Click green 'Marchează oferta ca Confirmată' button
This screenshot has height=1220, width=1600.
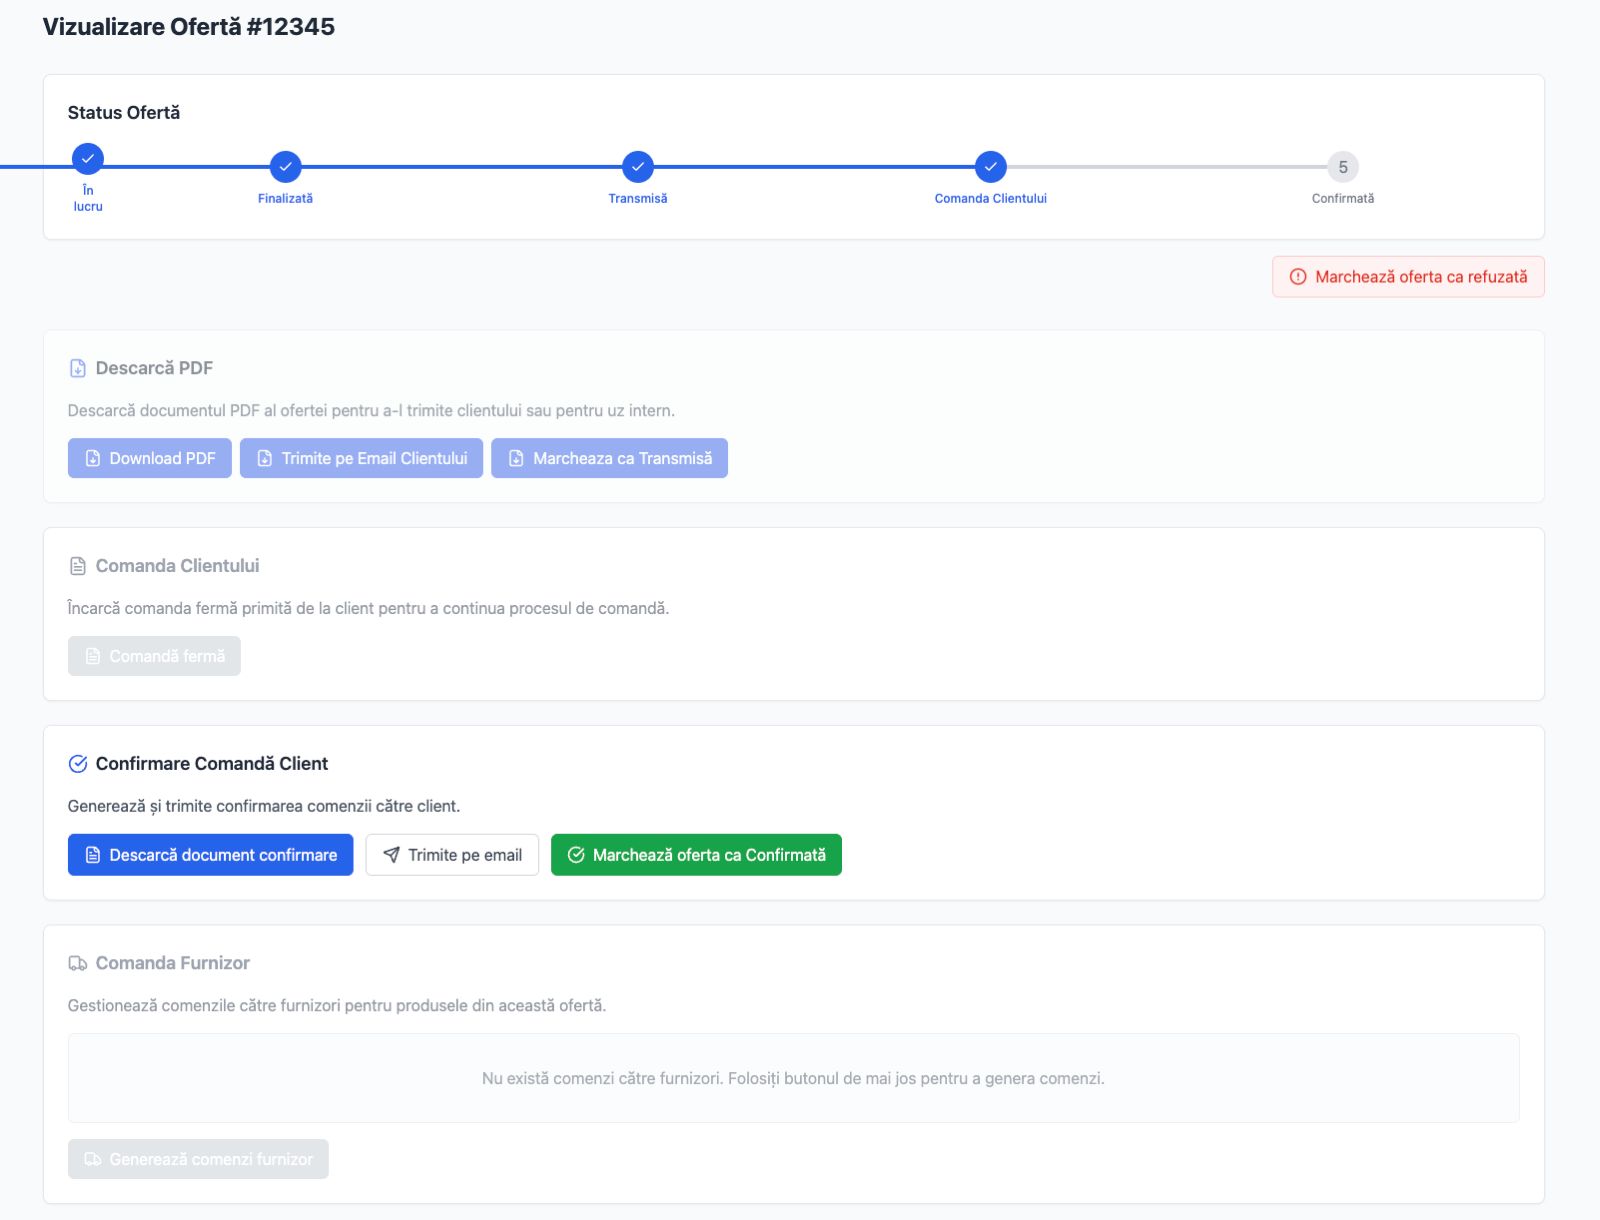click(x=696, y=855)
